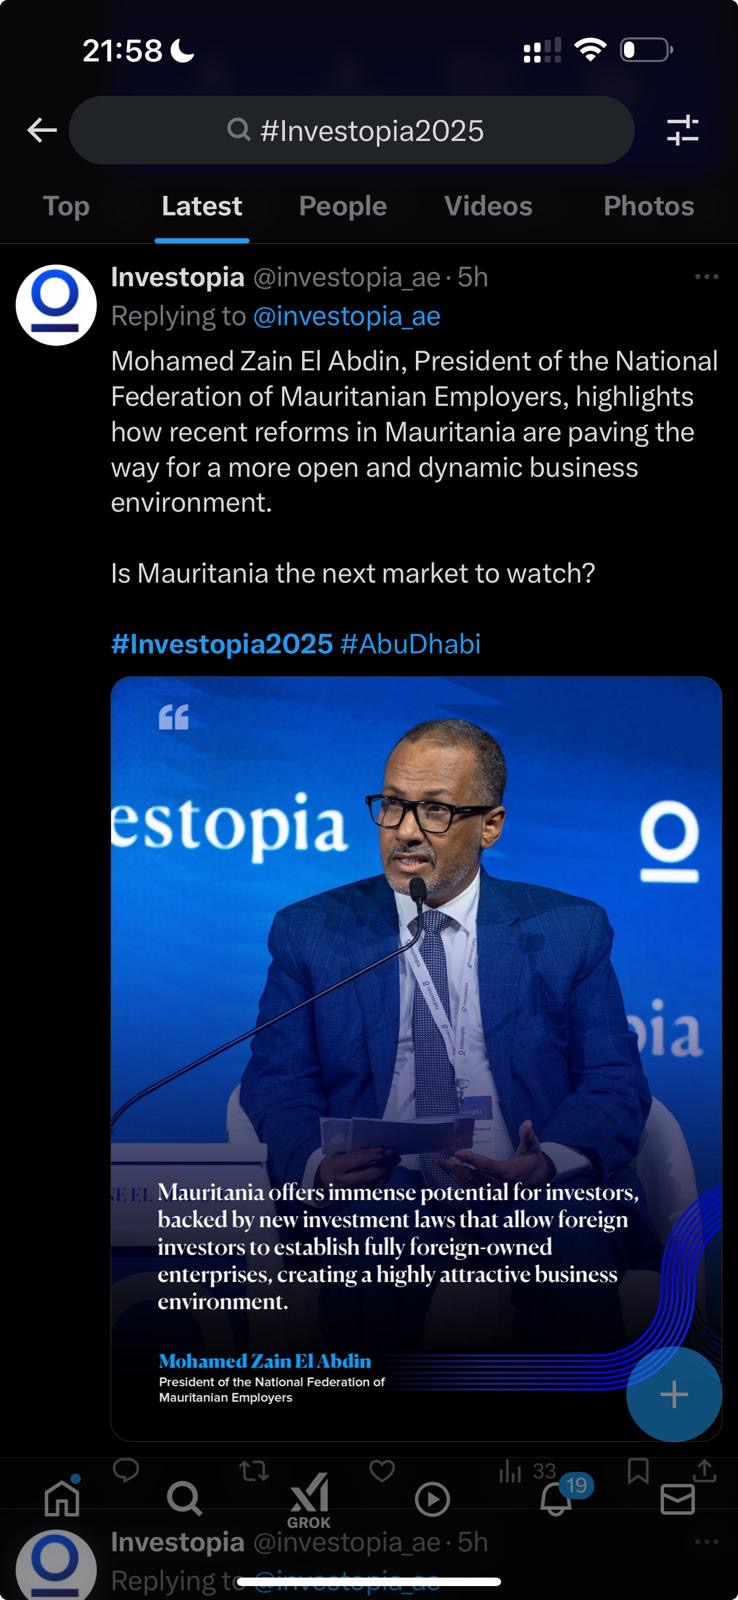The width and height of the screenshot is (738, 1600).
Task: Open Mohamed Zain El Abdin quote image
Action: [416, 1058]
